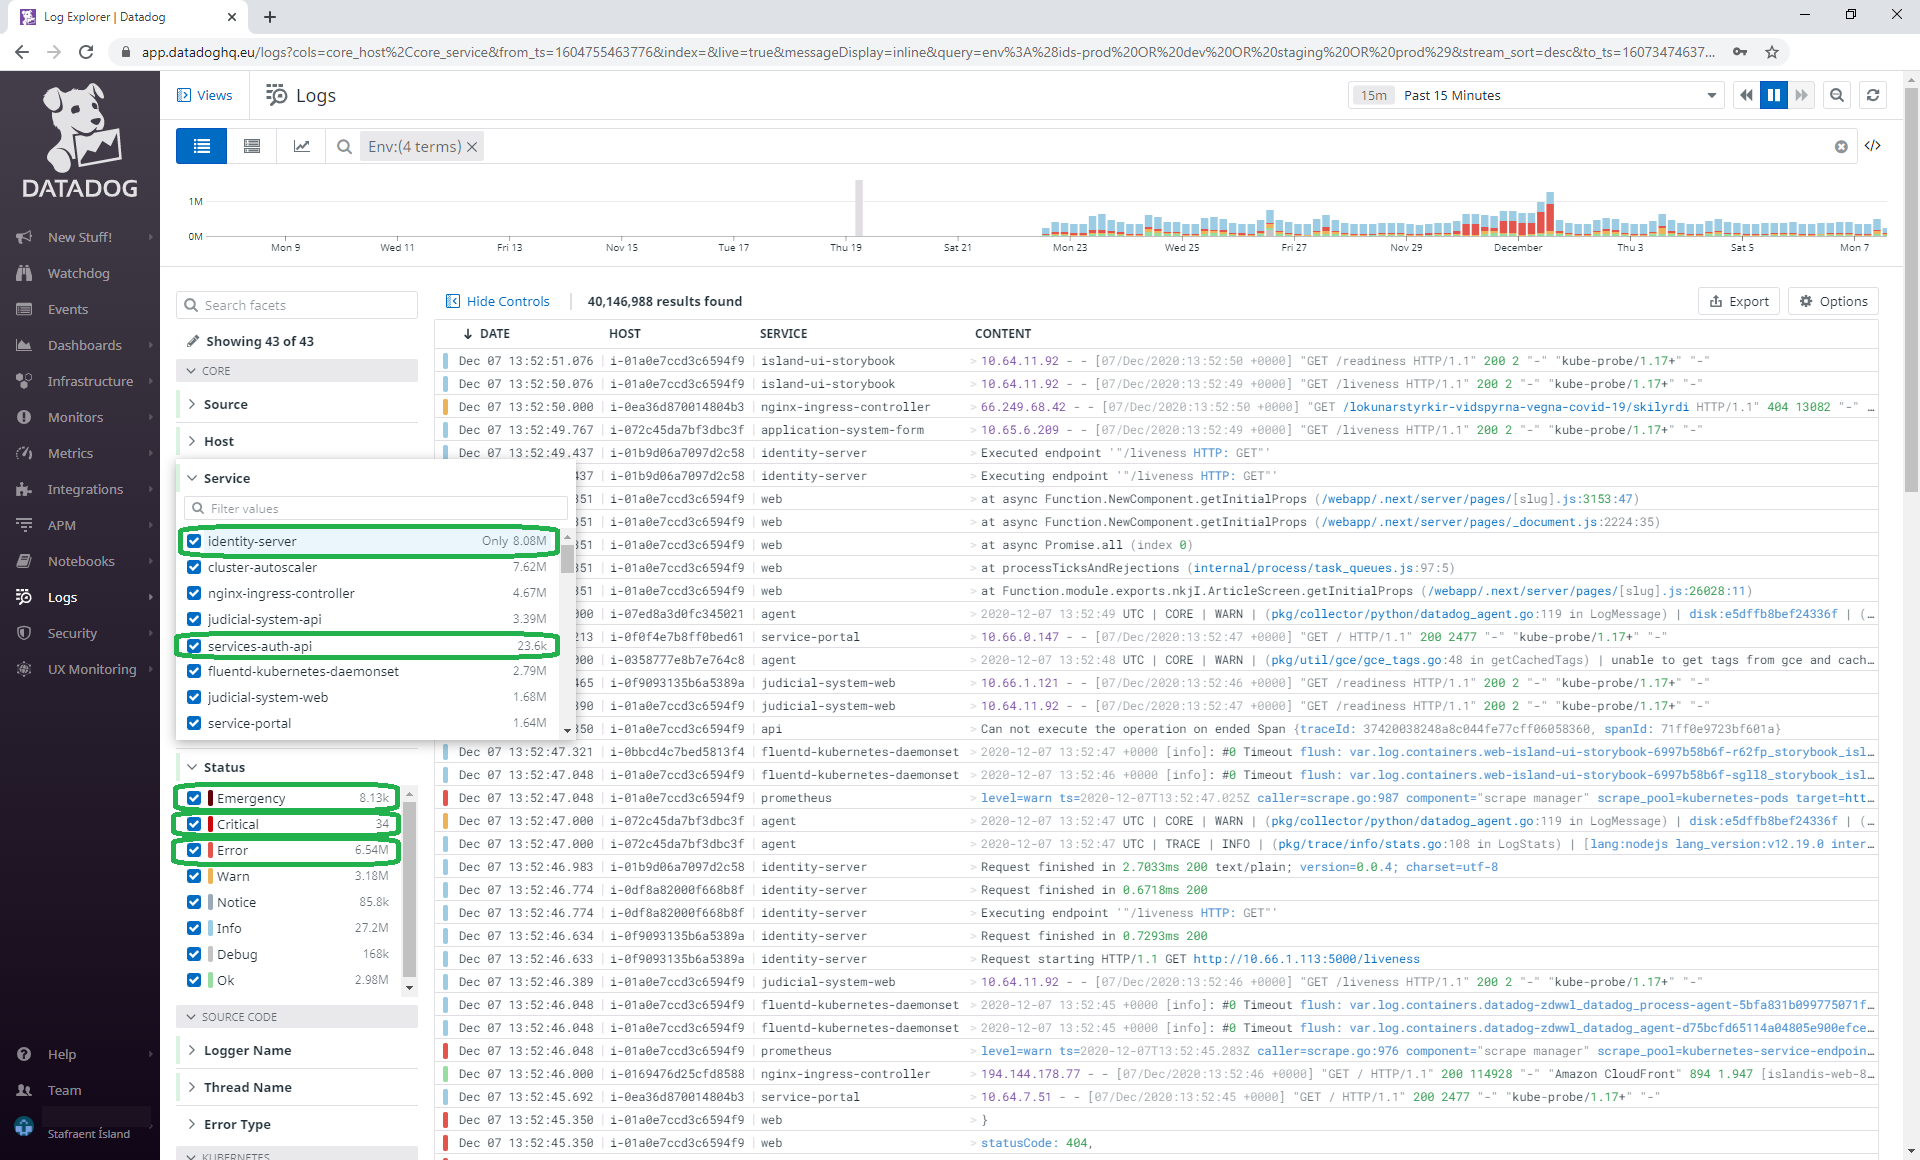
Task: Toggle Error status checkbox
Action: [x=194, y=850]
